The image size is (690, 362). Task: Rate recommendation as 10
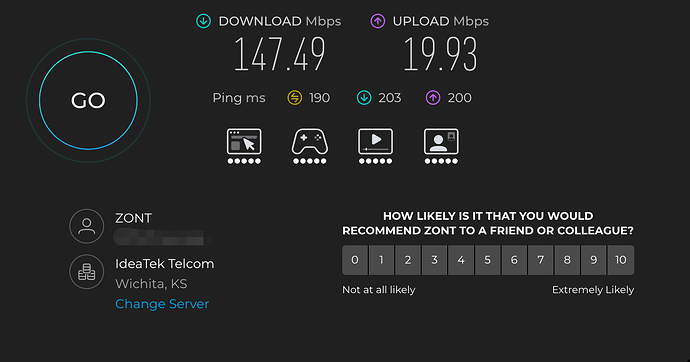620,260
